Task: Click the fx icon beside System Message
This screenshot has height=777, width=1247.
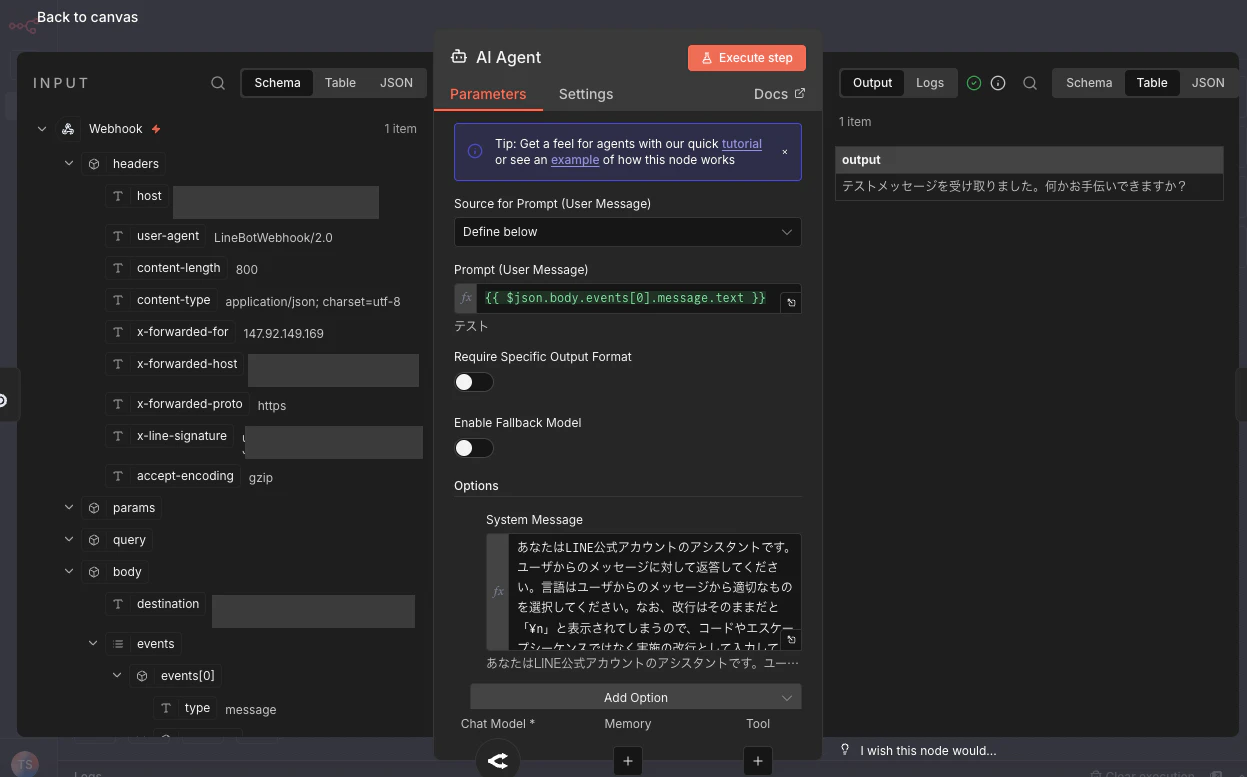Action: [x=498, y=592]
